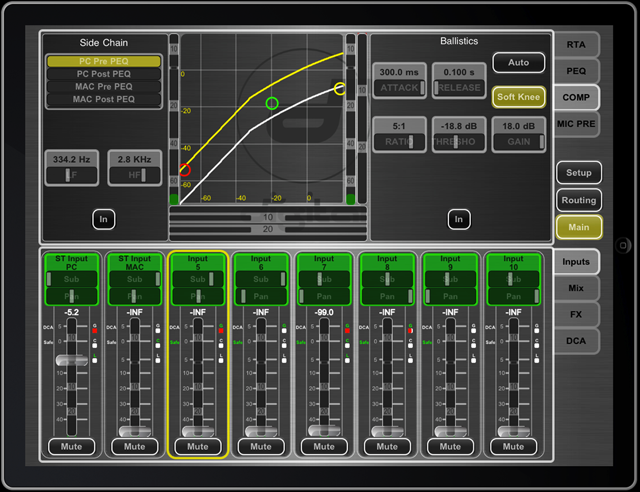Click the -5.2 level on ST Input PC
Viewport: 640px width, 492px height.
coord(71,312)
